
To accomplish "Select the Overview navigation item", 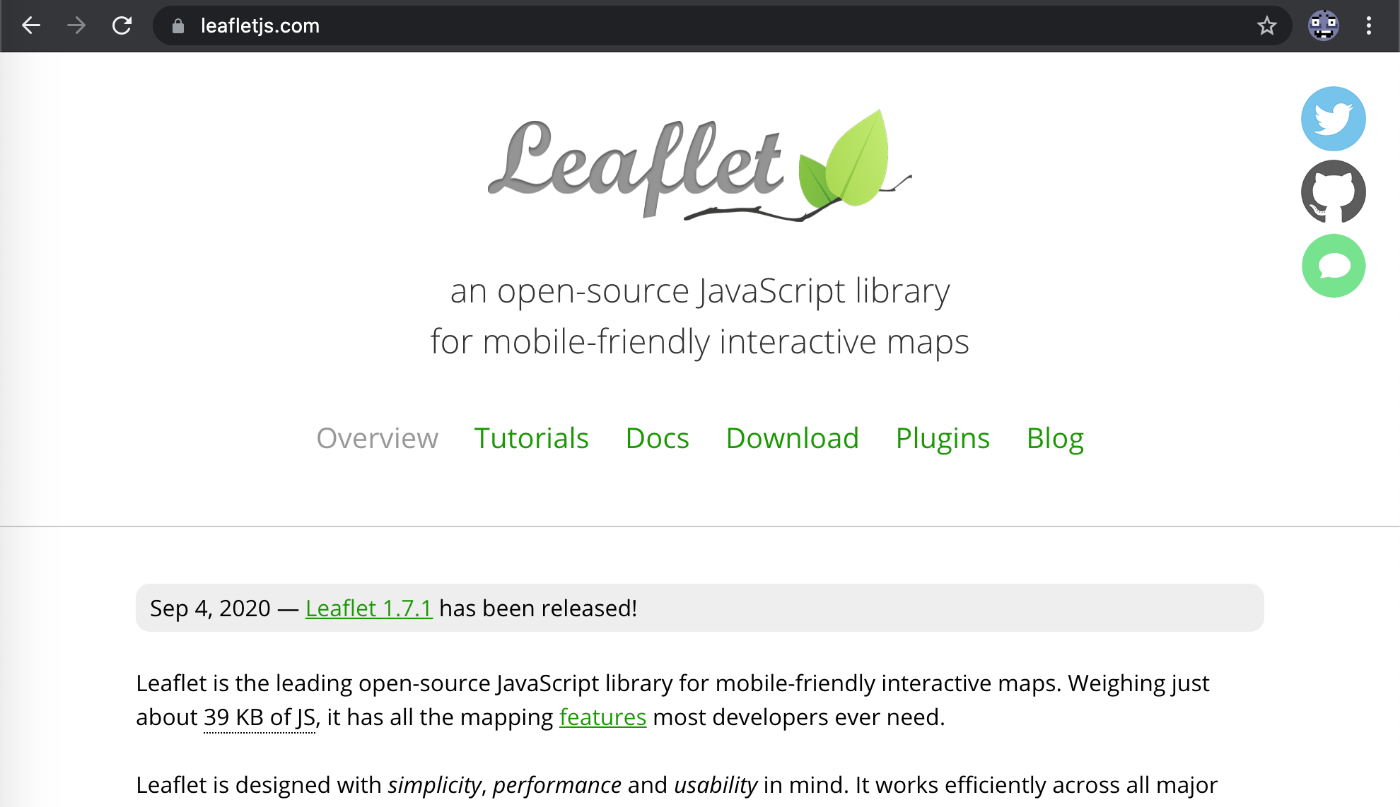I will click(x=377, y=438).
